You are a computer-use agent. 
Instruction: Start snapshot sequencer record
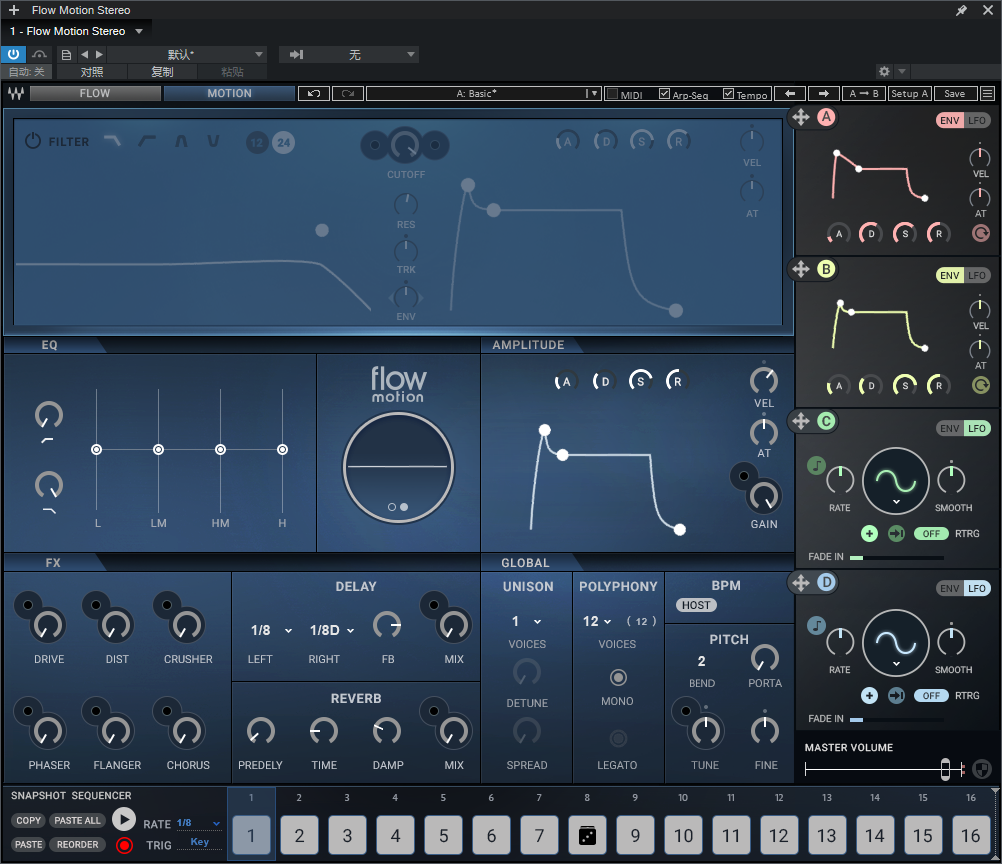124,845
